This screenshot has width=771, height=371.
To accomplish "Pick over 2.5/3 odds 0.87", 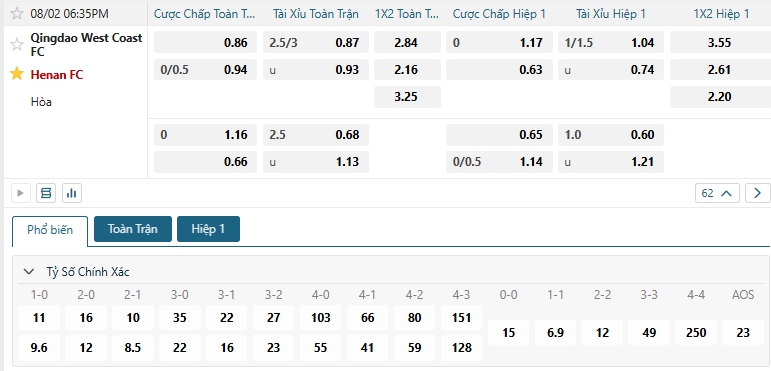I will [x=316, y=42].
